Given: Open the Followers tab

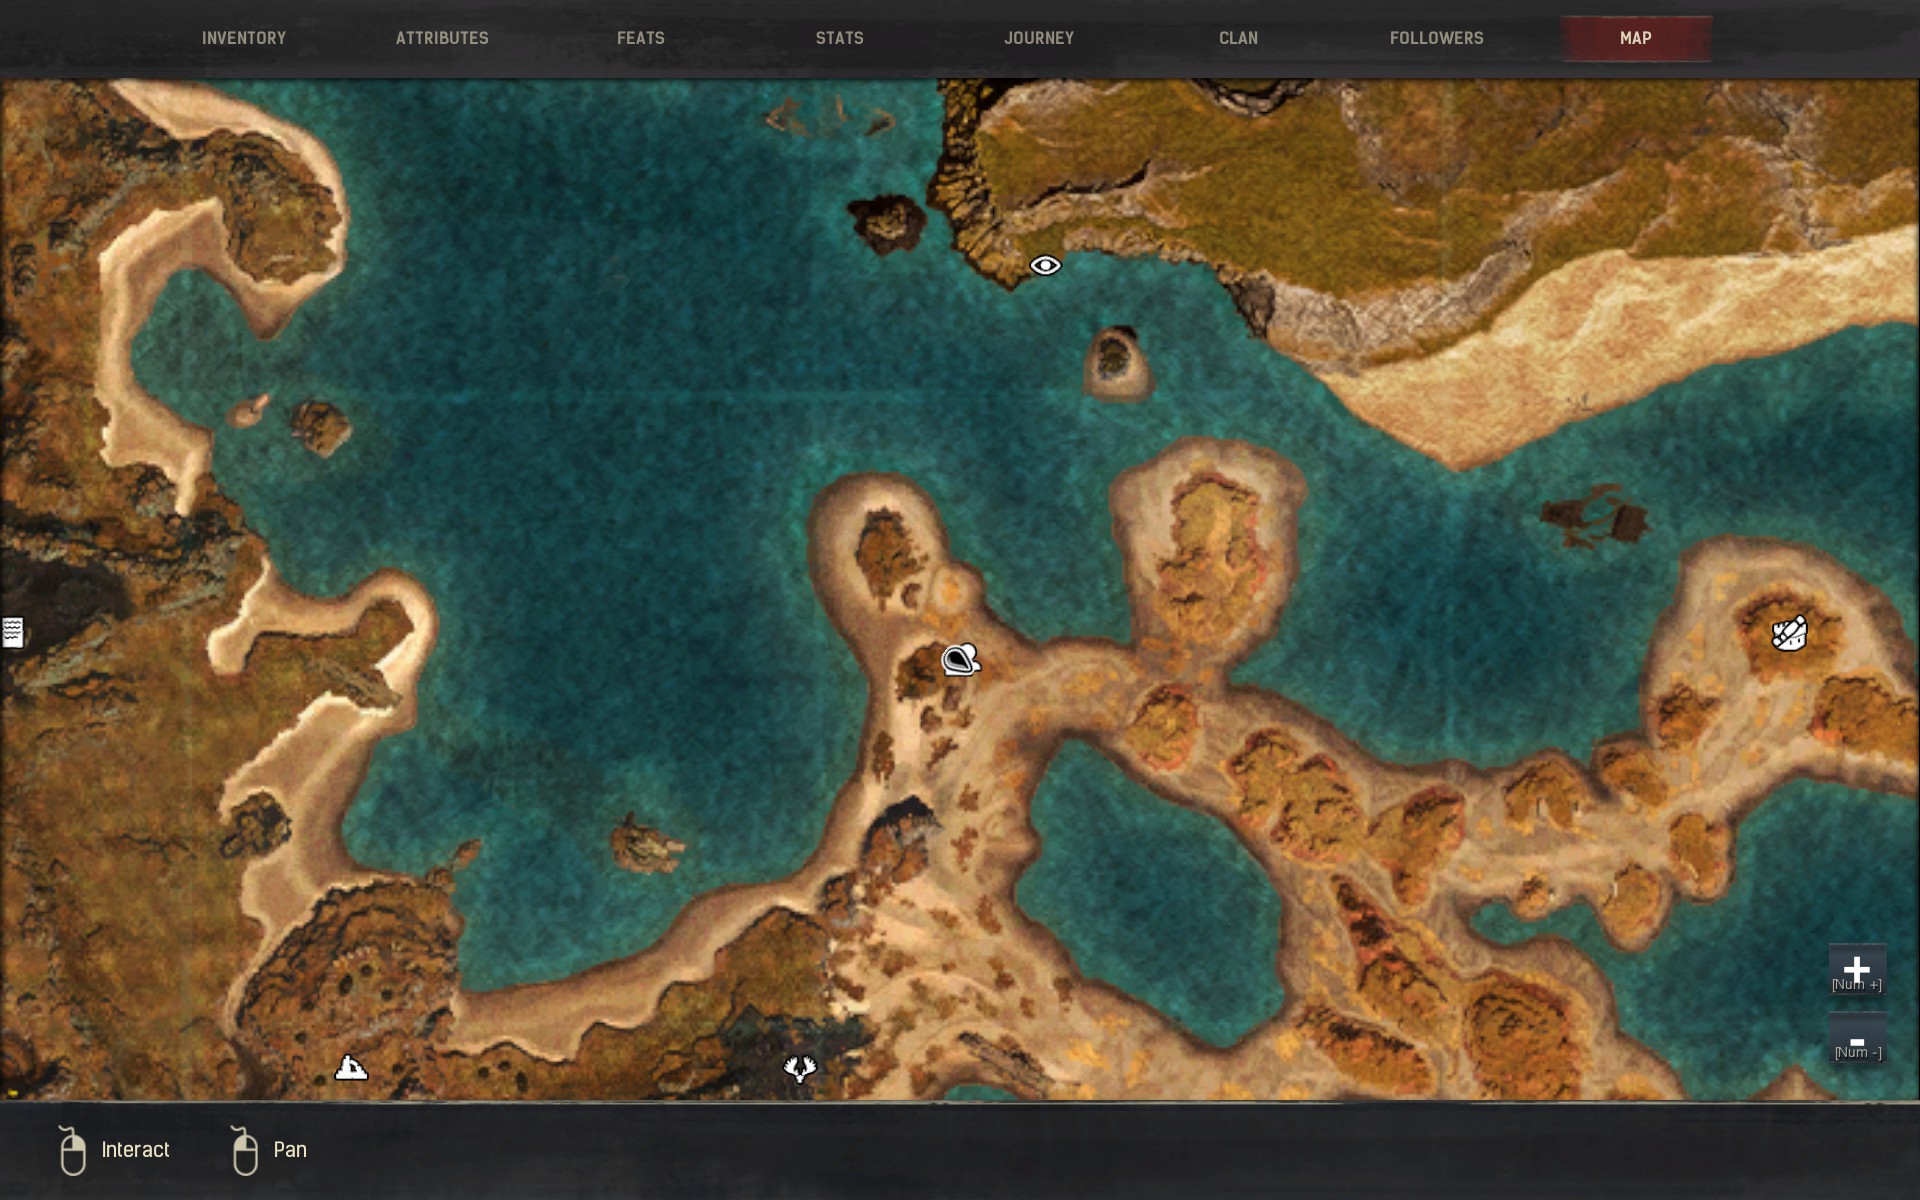Looking at the screenshot, I should coord(1436,38).
